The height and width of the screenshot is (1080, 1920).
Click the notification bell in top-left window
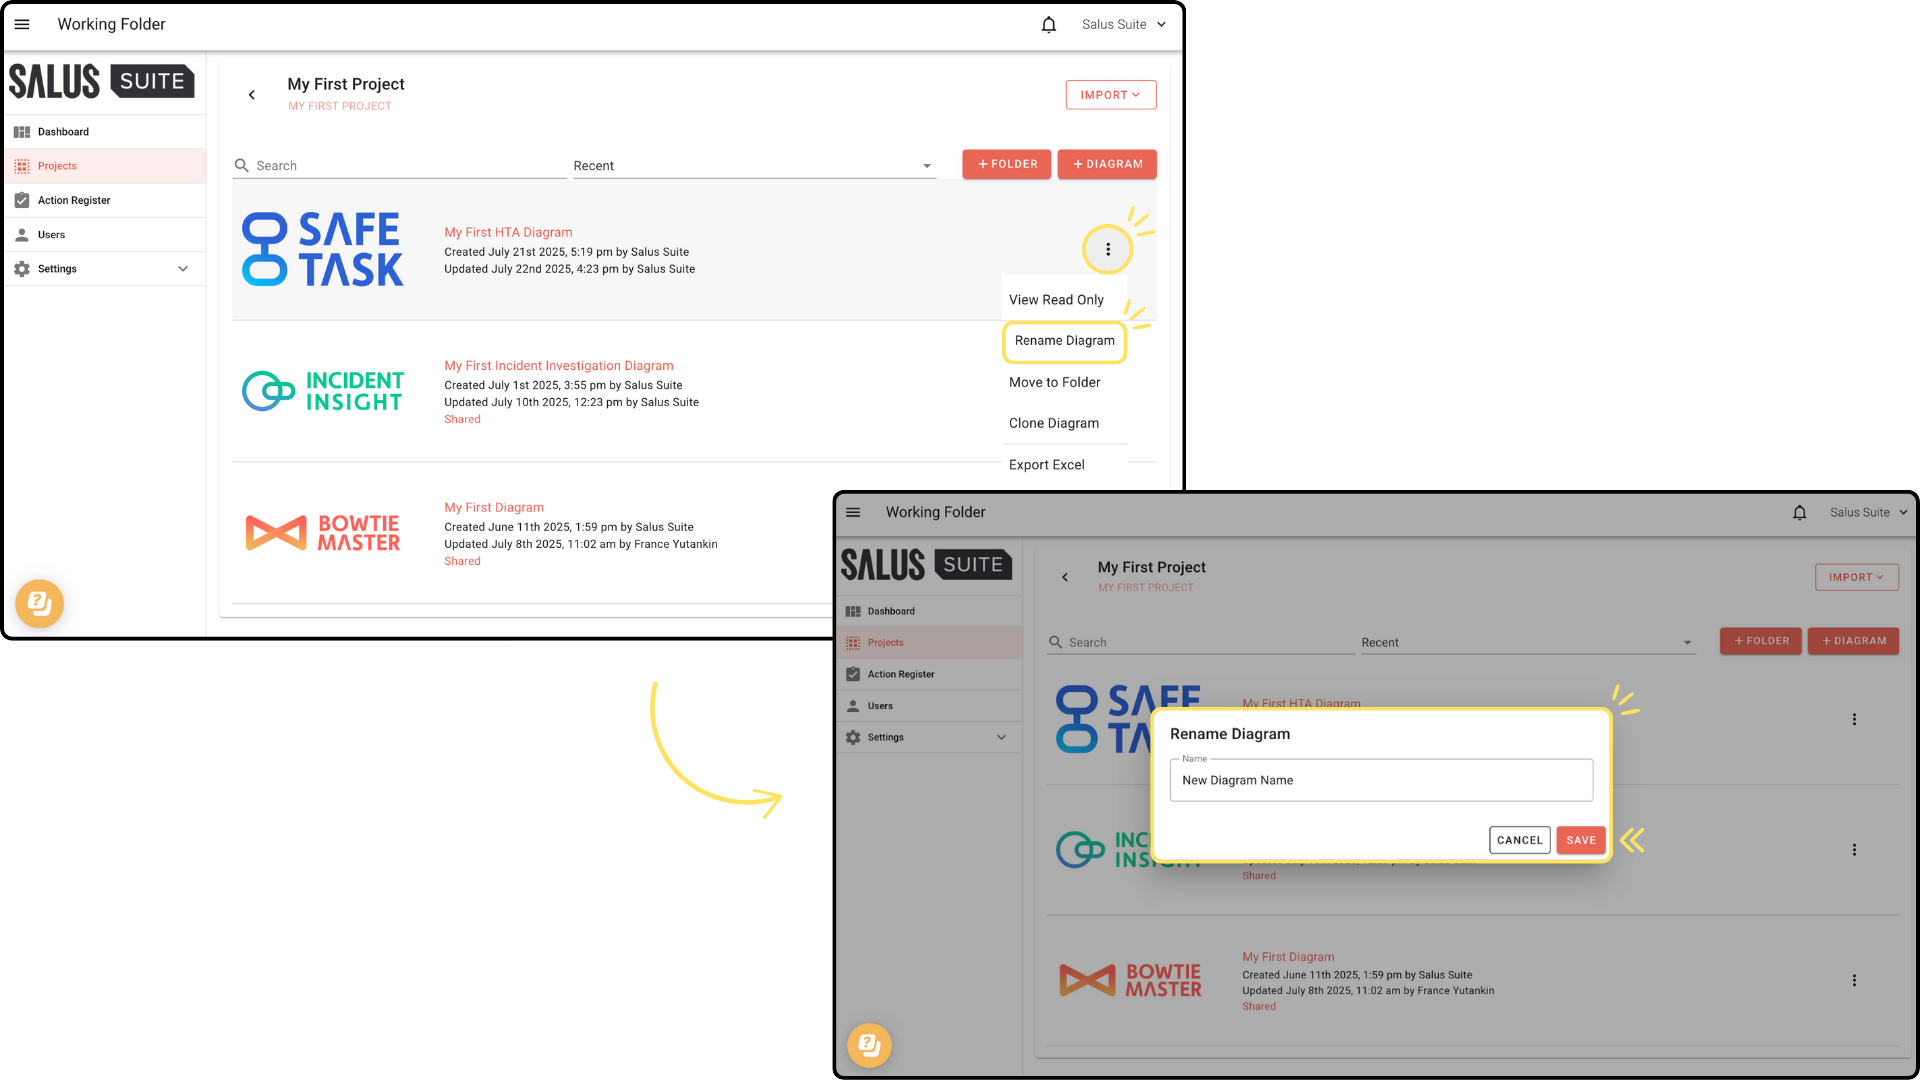click(1048, 25)
